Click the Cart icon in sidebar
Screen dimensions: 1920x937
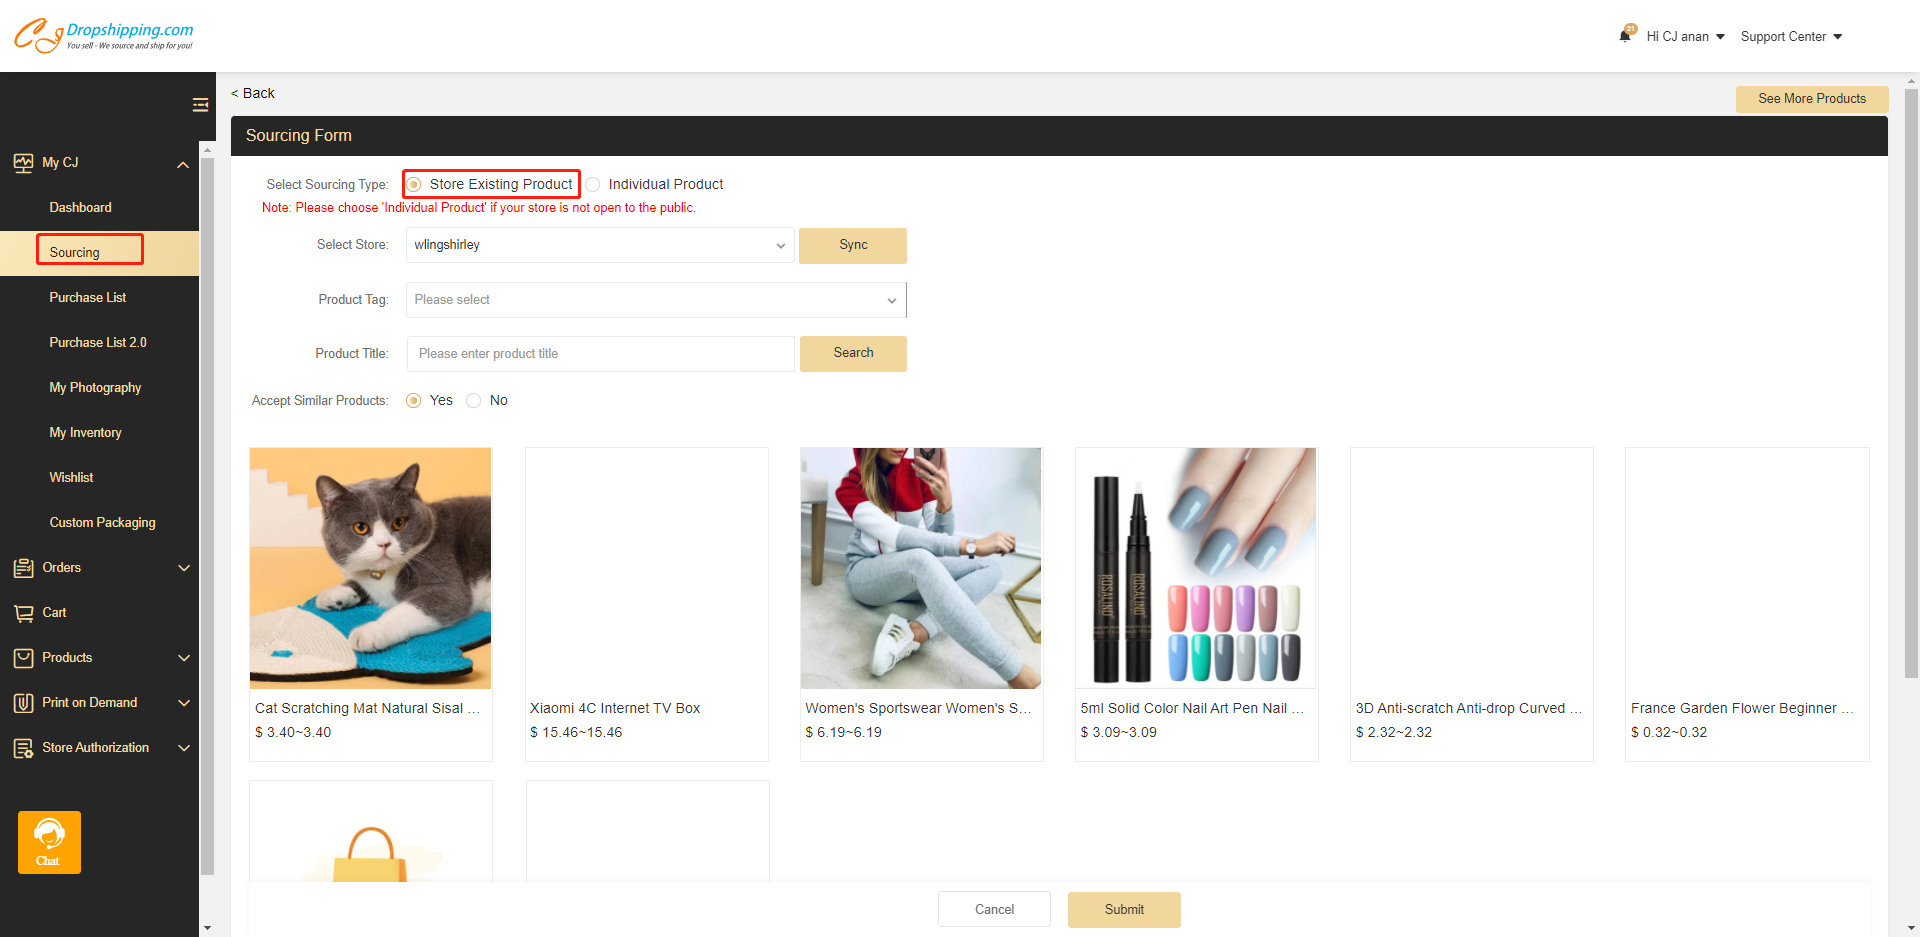coord(23,613)
